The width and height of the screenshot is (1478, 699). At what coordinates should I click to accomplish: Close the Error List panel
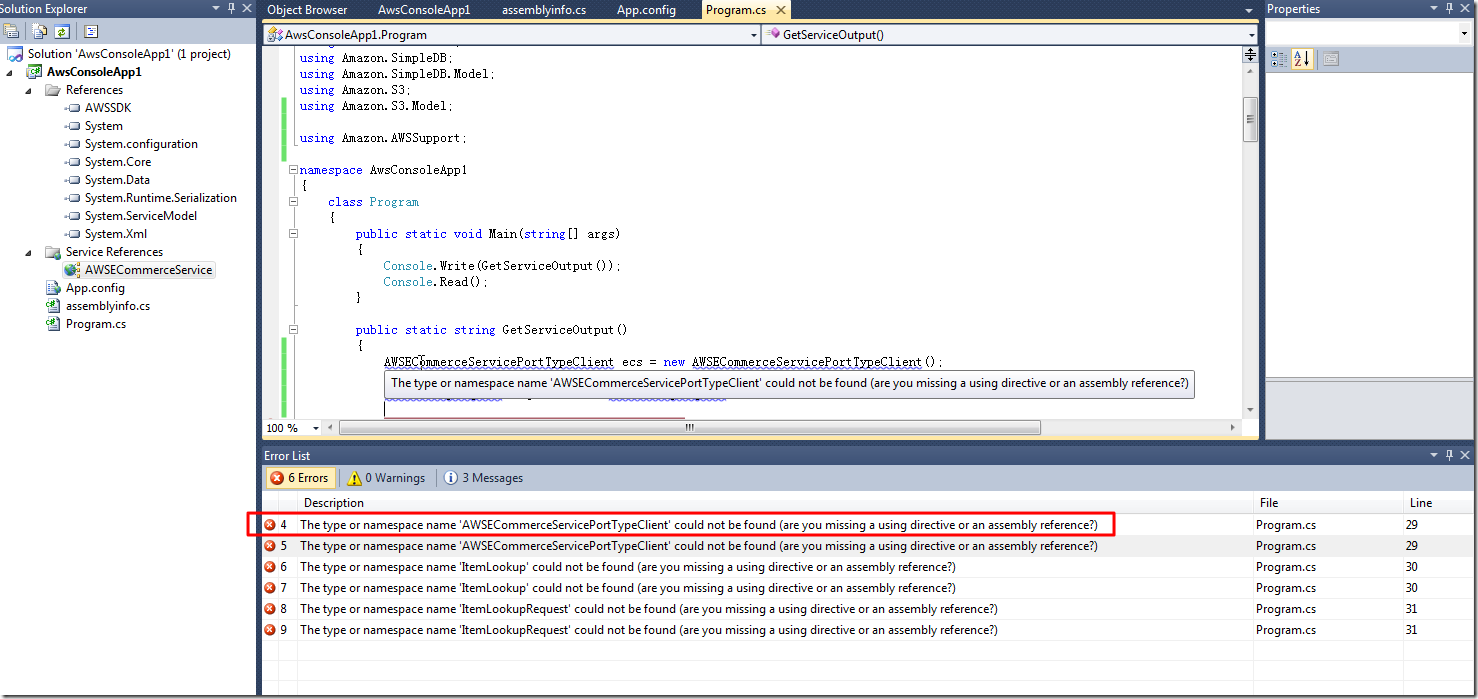pos(1466,456)
